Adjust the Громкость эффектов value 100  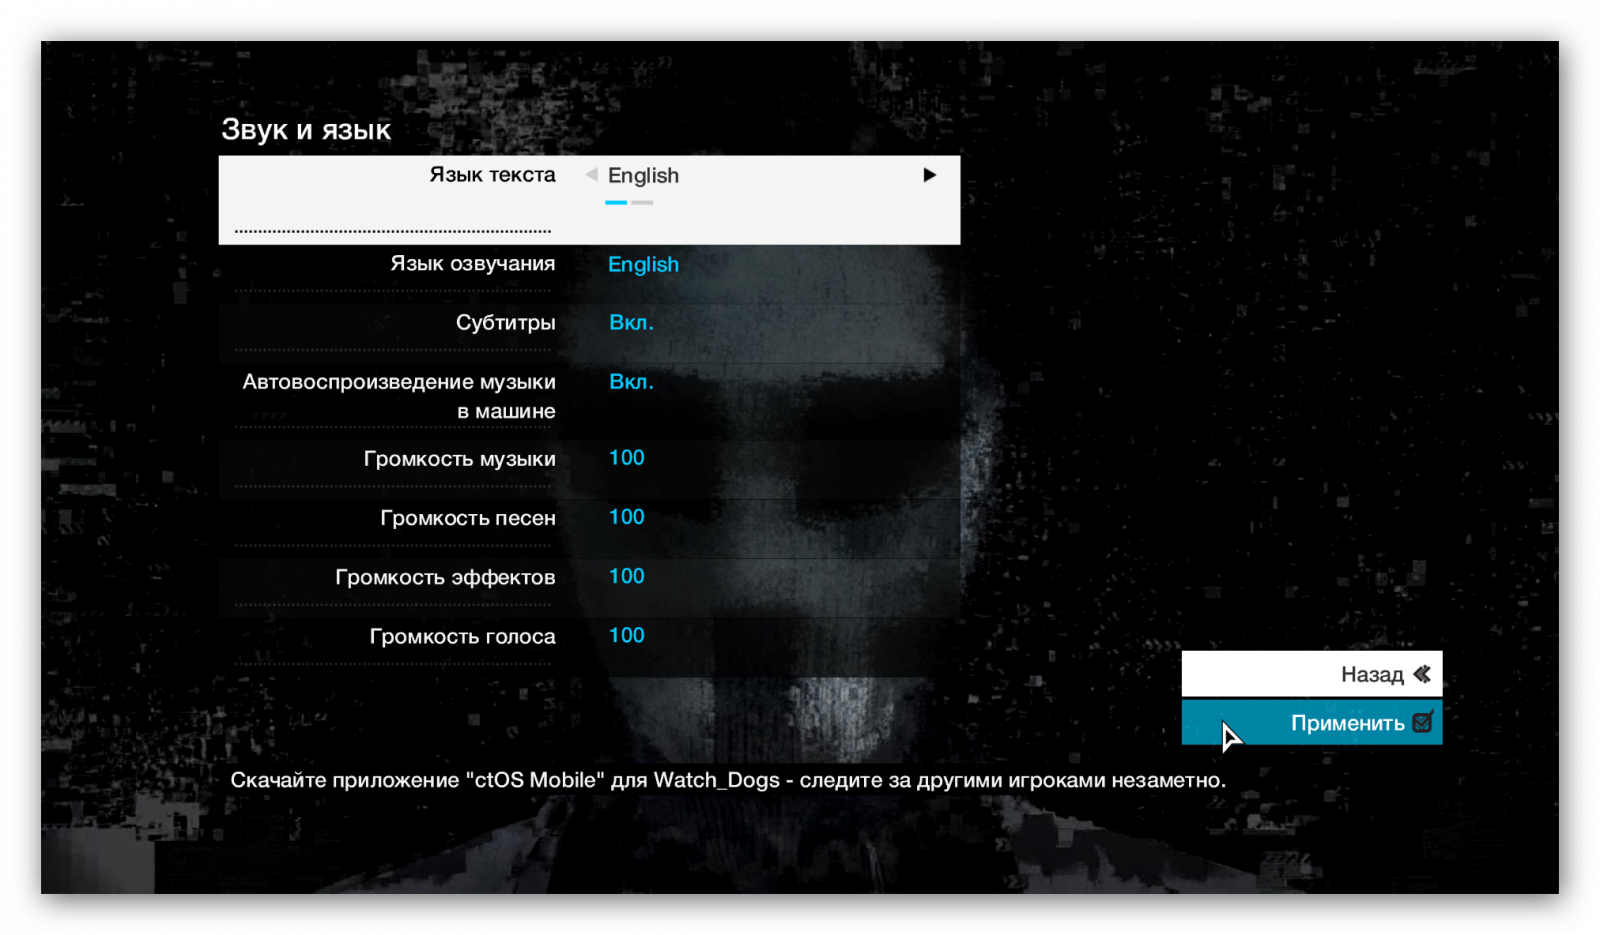click(627, 576)
